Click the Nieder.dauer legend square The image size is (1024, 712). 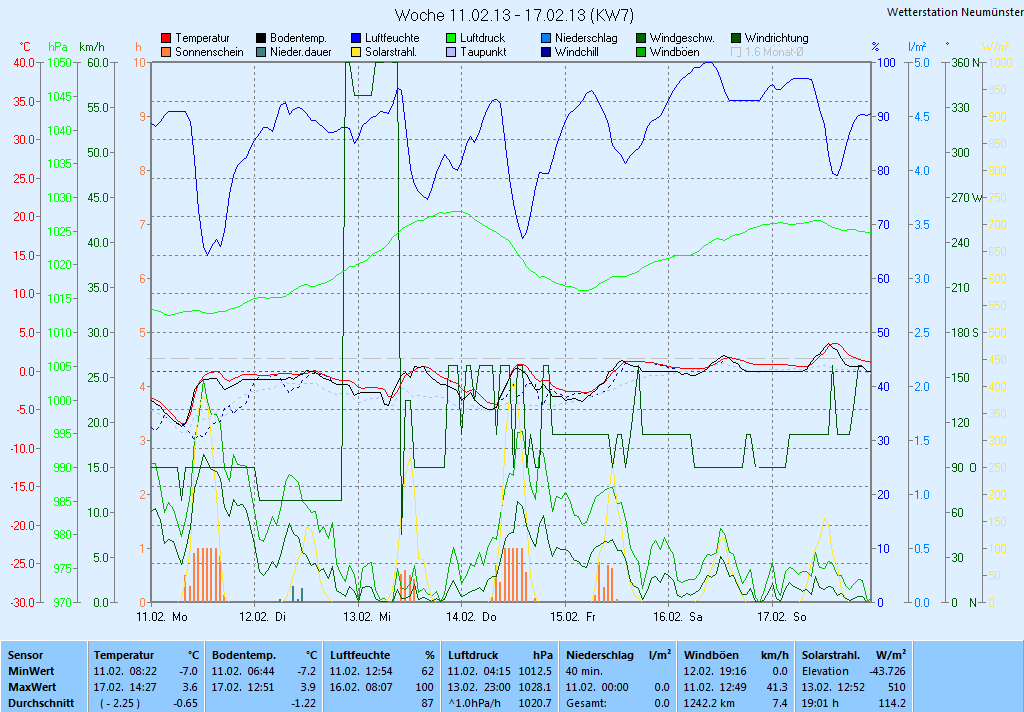(x=261, y=52)
